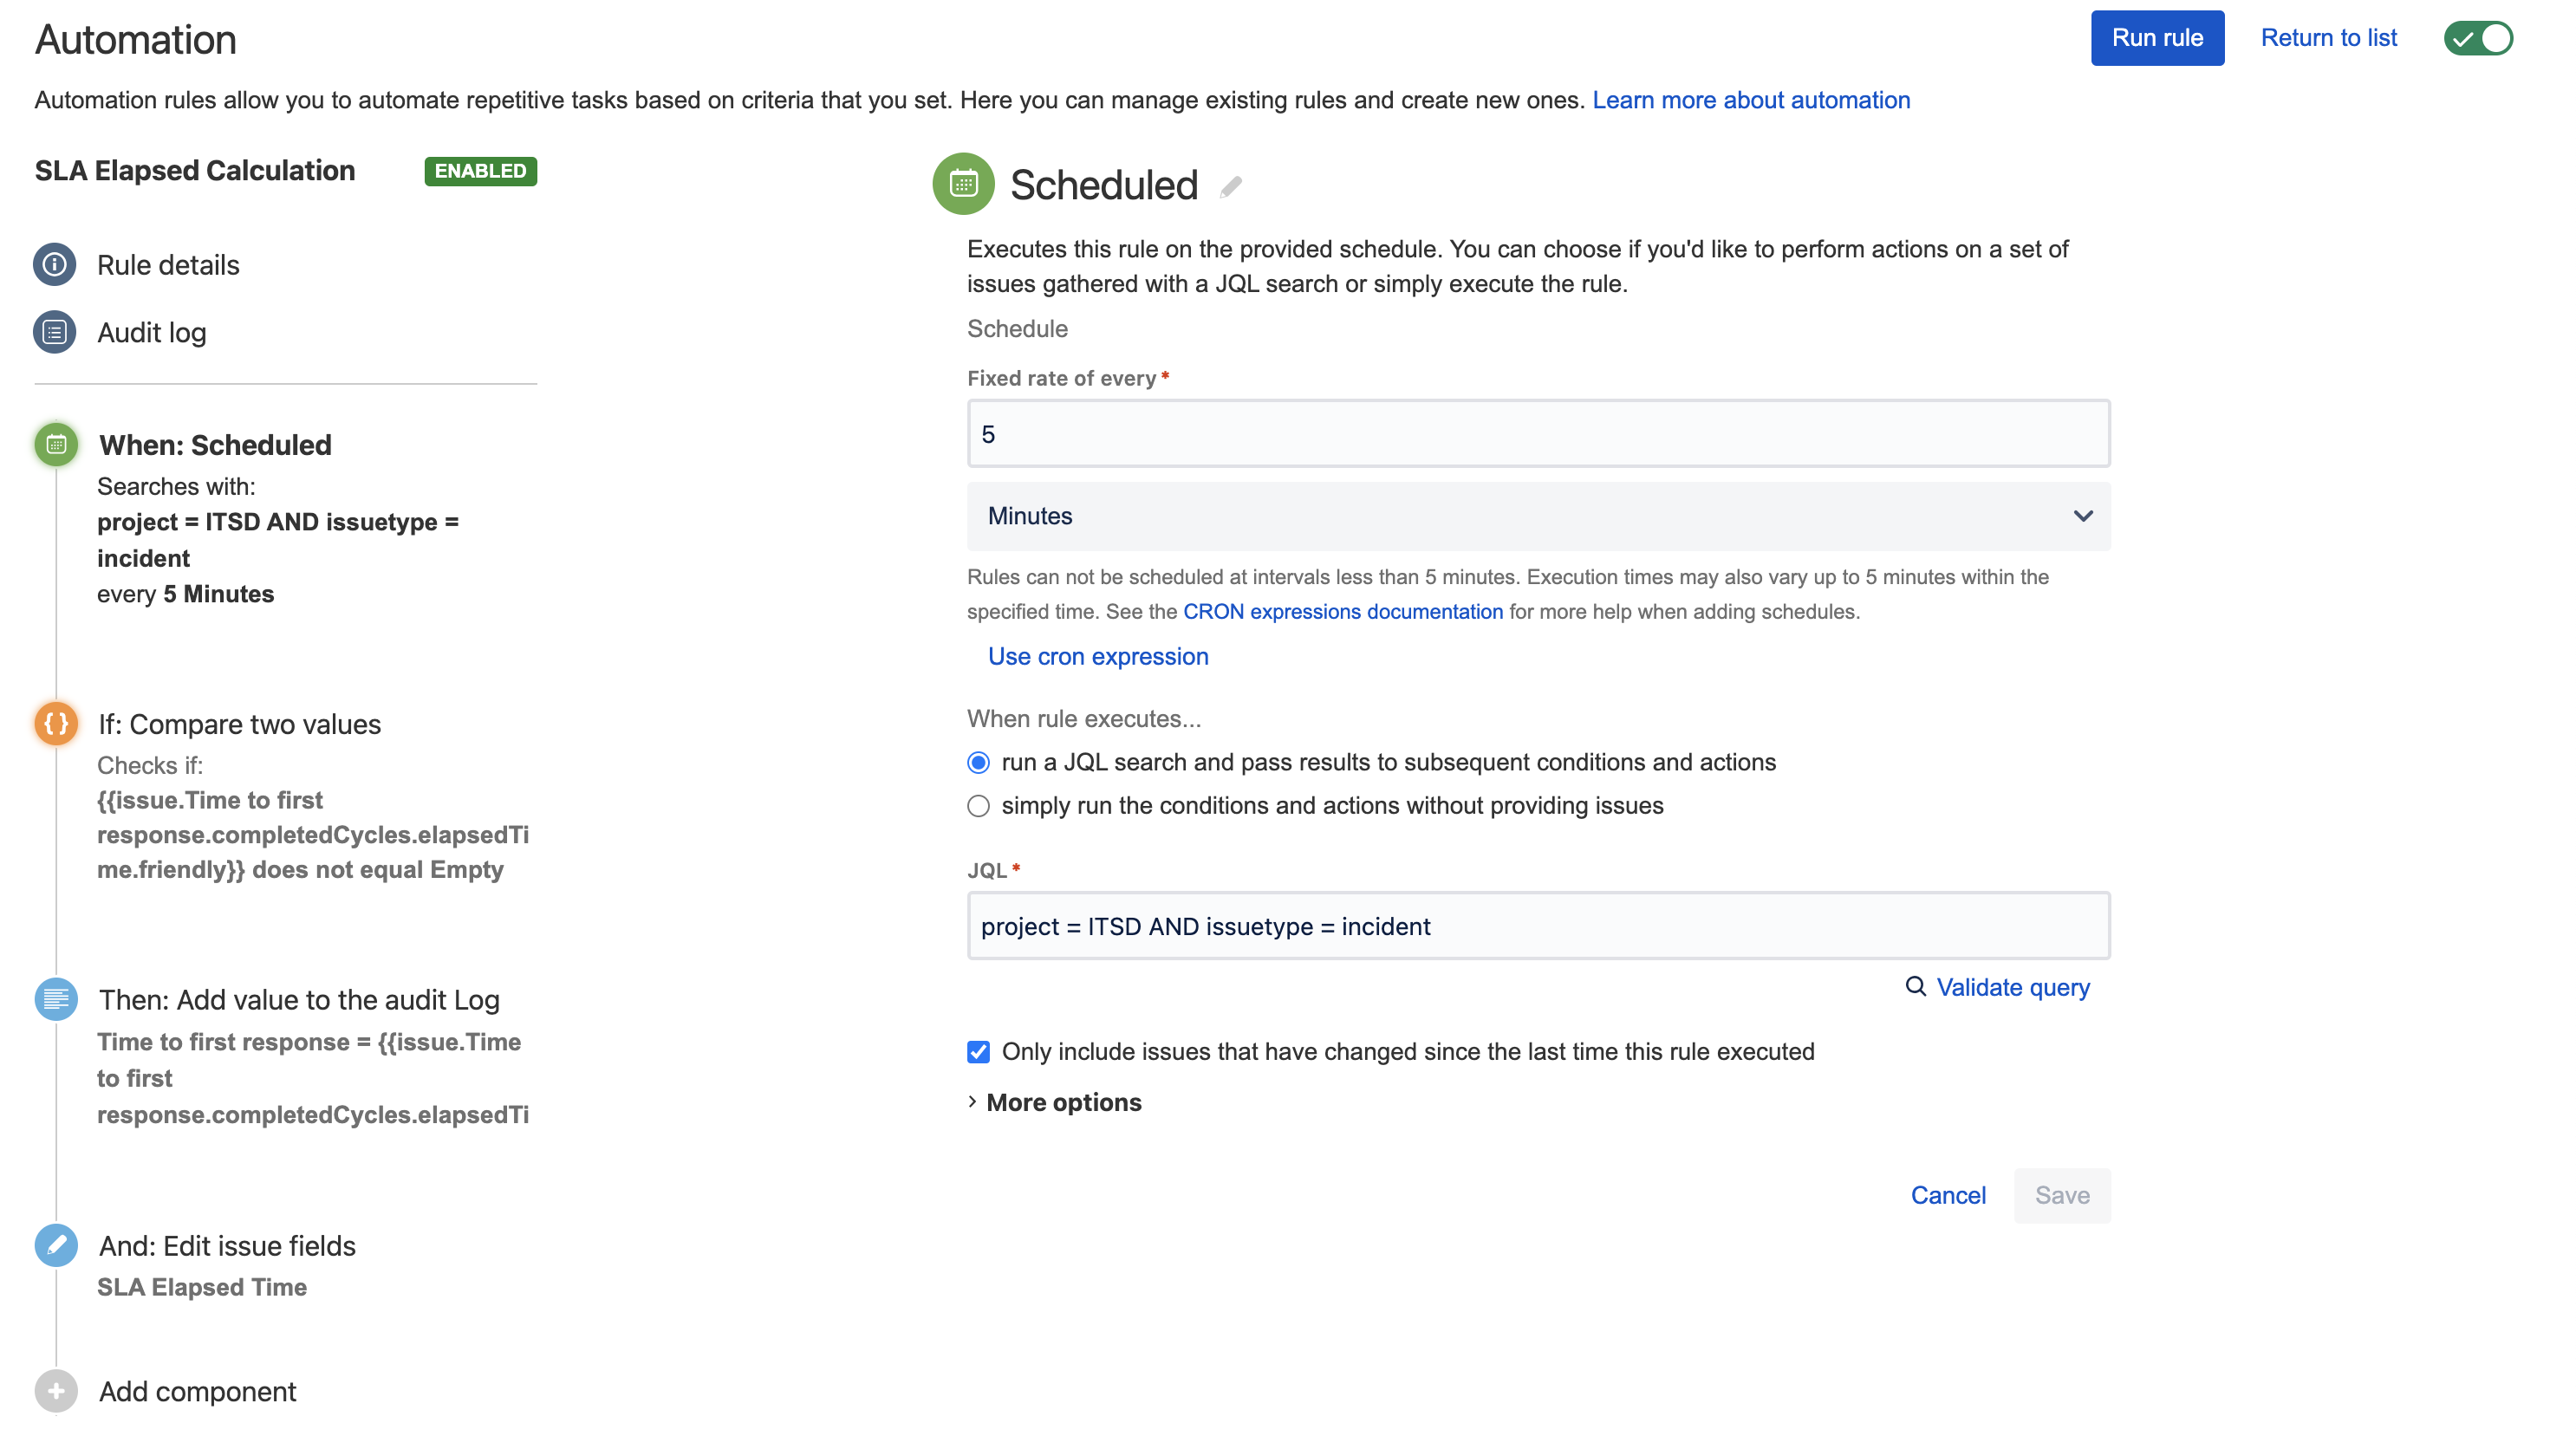Select 'run a JQL search' radio option
The width and height of the screenshot is (2576, 1449).
[978, 763]
